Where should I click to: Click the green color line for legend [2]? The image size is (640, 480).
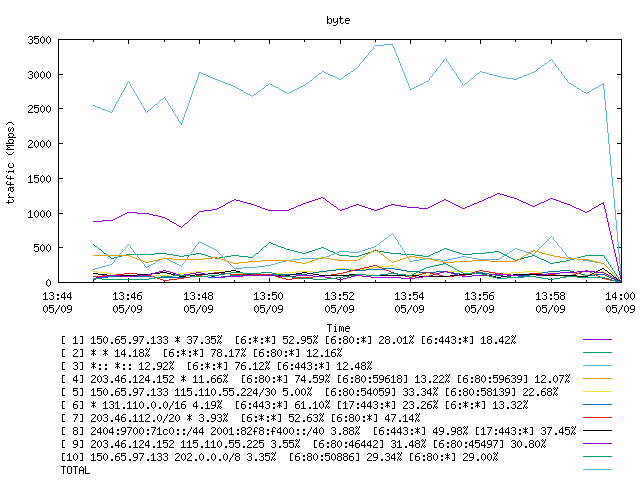pos(597,353)
